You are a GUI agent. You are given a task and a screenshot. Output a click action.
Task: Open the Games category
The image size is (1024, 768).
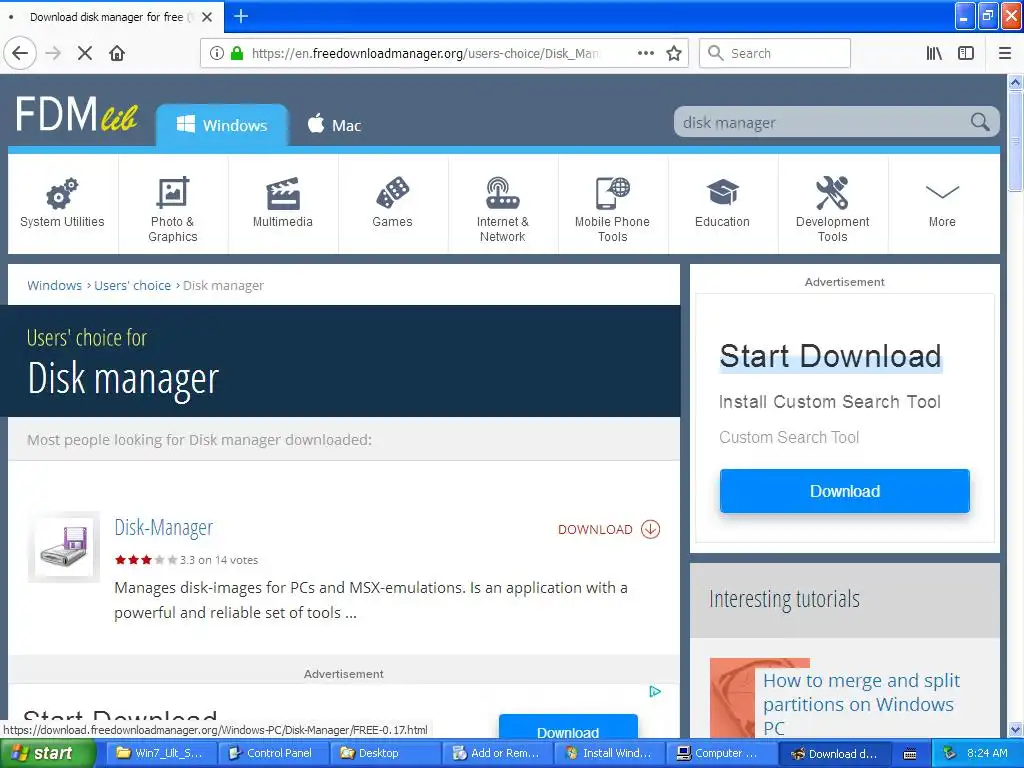(x=392, y=204)
